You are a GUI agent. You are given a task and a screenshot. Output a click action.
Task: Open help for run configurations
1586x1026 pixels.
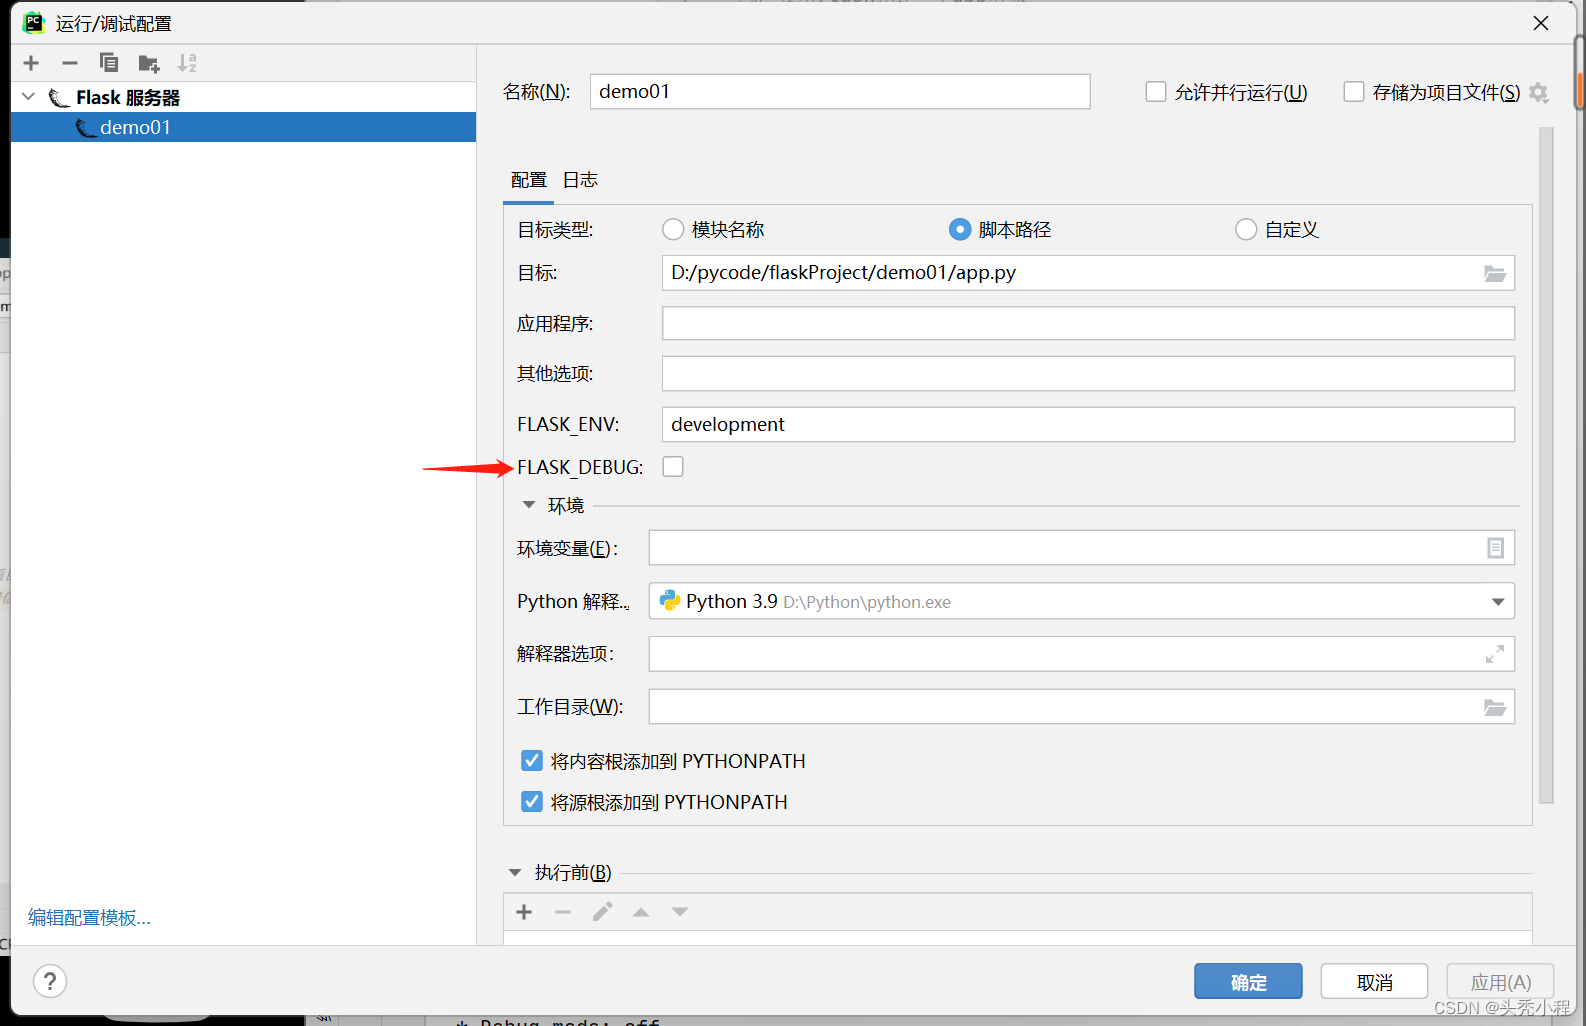click(x=50, y=981)
